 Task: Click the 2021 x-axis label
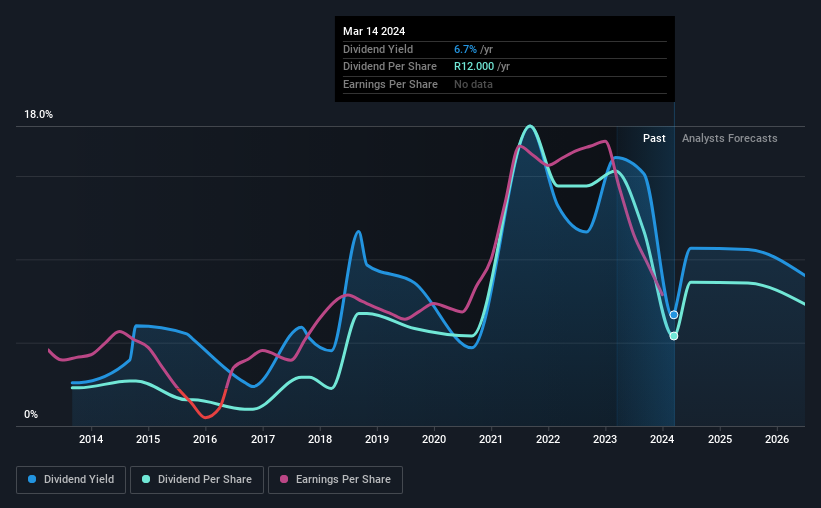click(x=491, y=439)
